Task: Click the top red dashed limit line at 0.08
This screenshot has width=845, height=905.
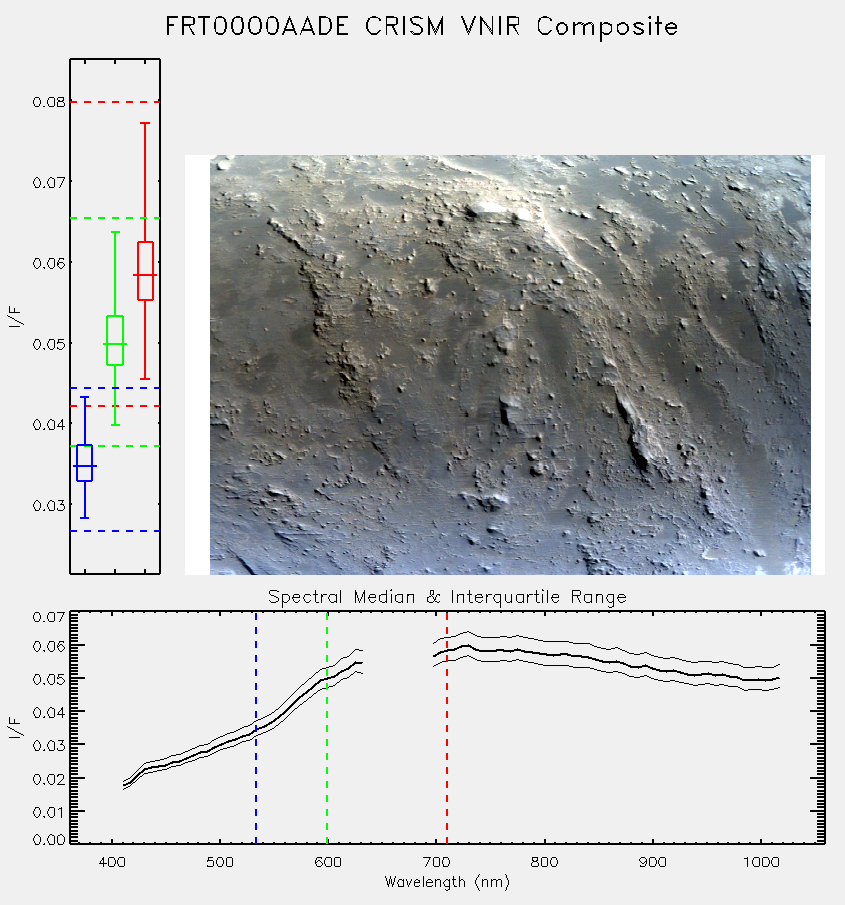Action: click(x=115, y=102)
